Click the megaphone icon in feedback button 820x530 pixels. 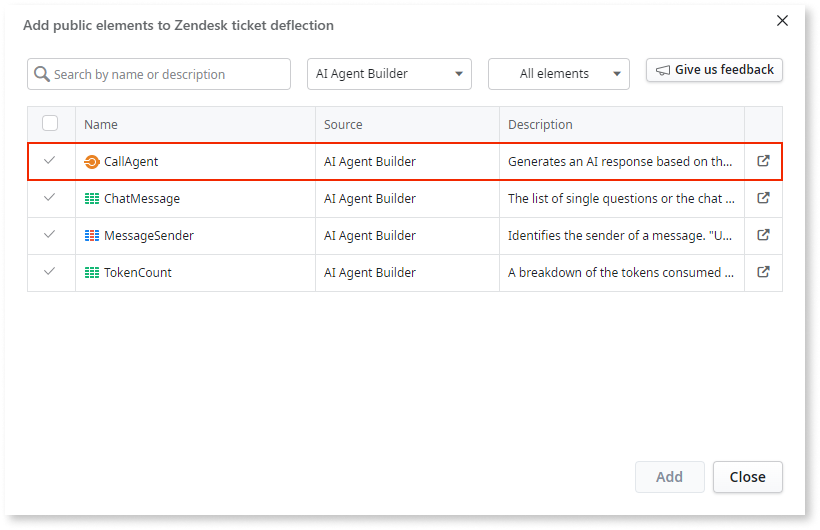tap(663, 70)
